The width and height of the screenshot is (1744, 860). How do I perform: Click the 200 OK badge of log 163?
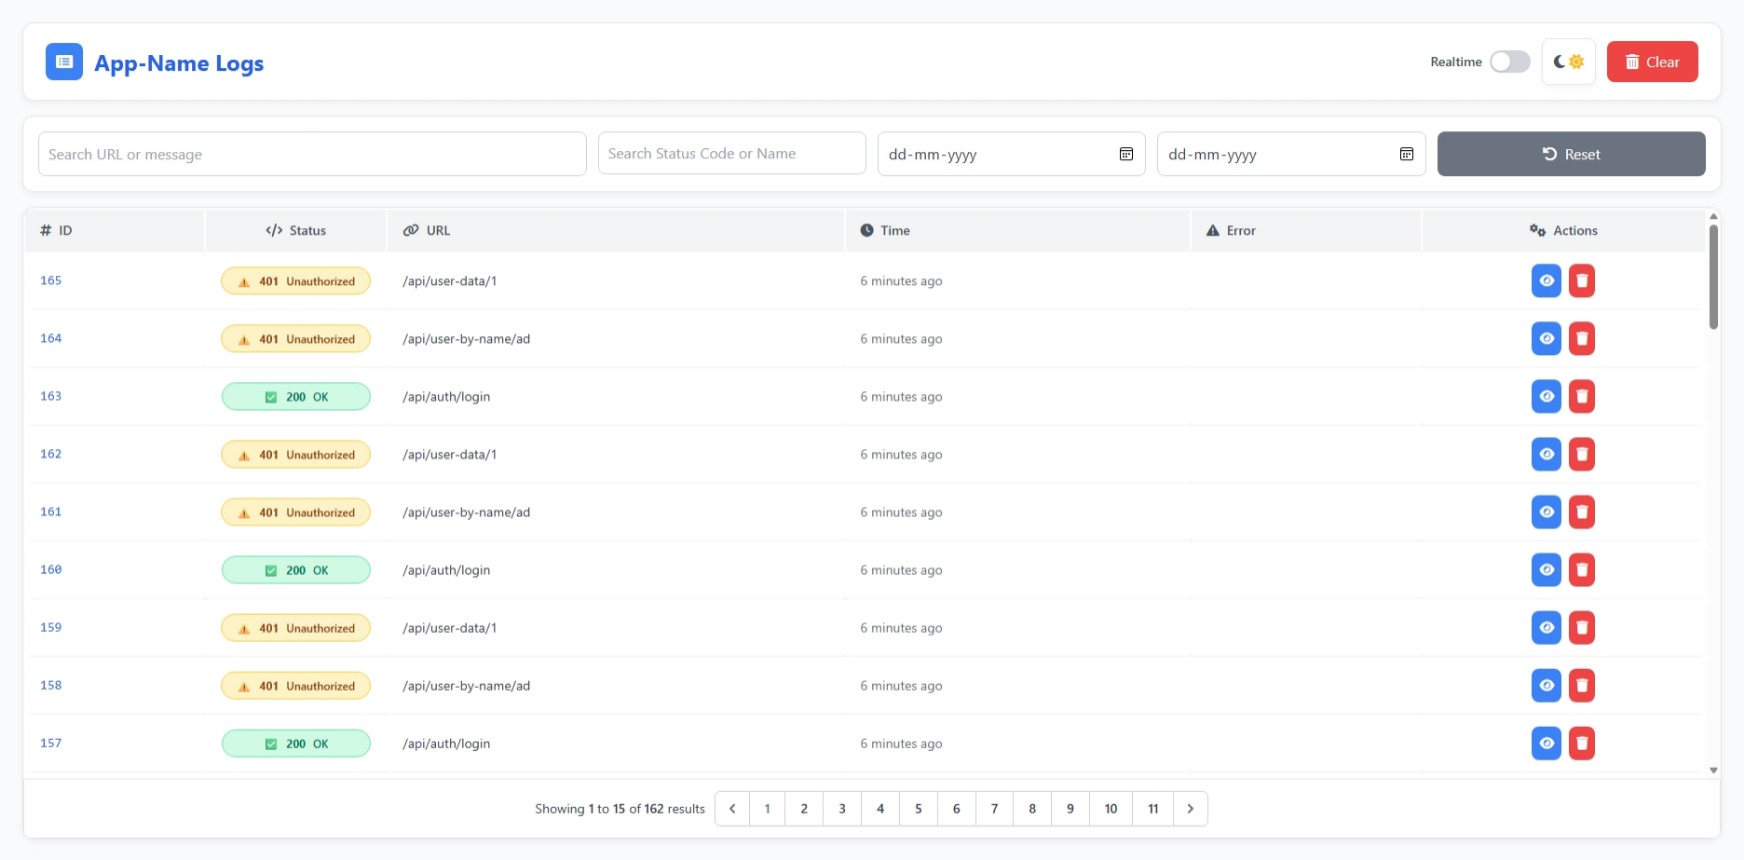[296, 397]
